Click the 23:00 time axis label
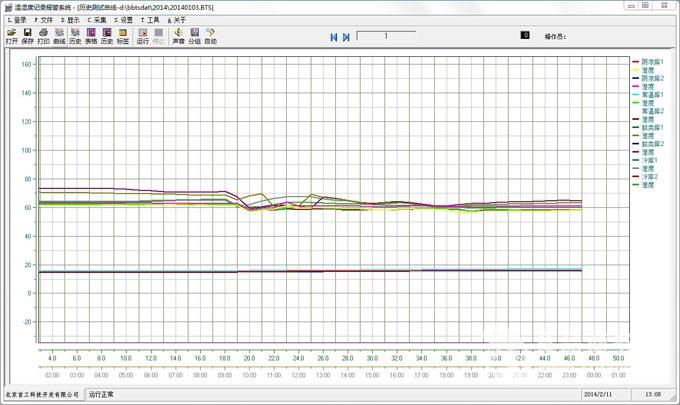 pos(569,375)
